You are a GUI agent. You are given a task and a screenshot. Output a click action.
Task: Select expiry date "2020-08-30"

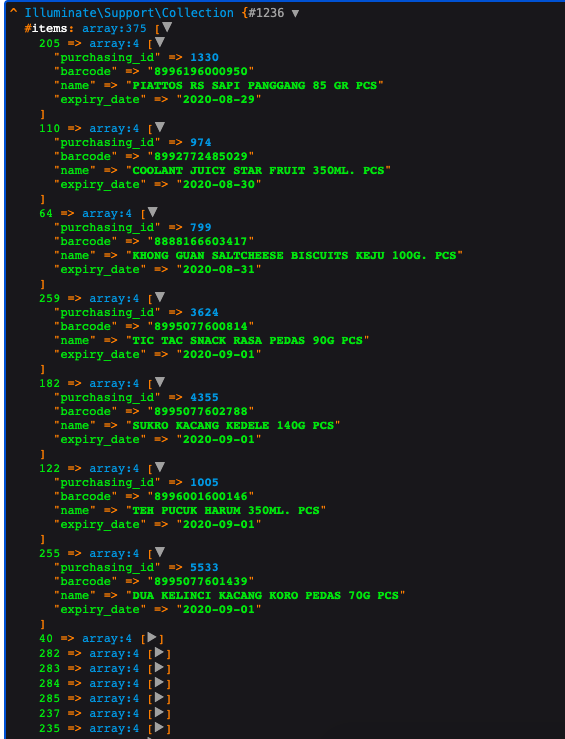coord(219,185)
